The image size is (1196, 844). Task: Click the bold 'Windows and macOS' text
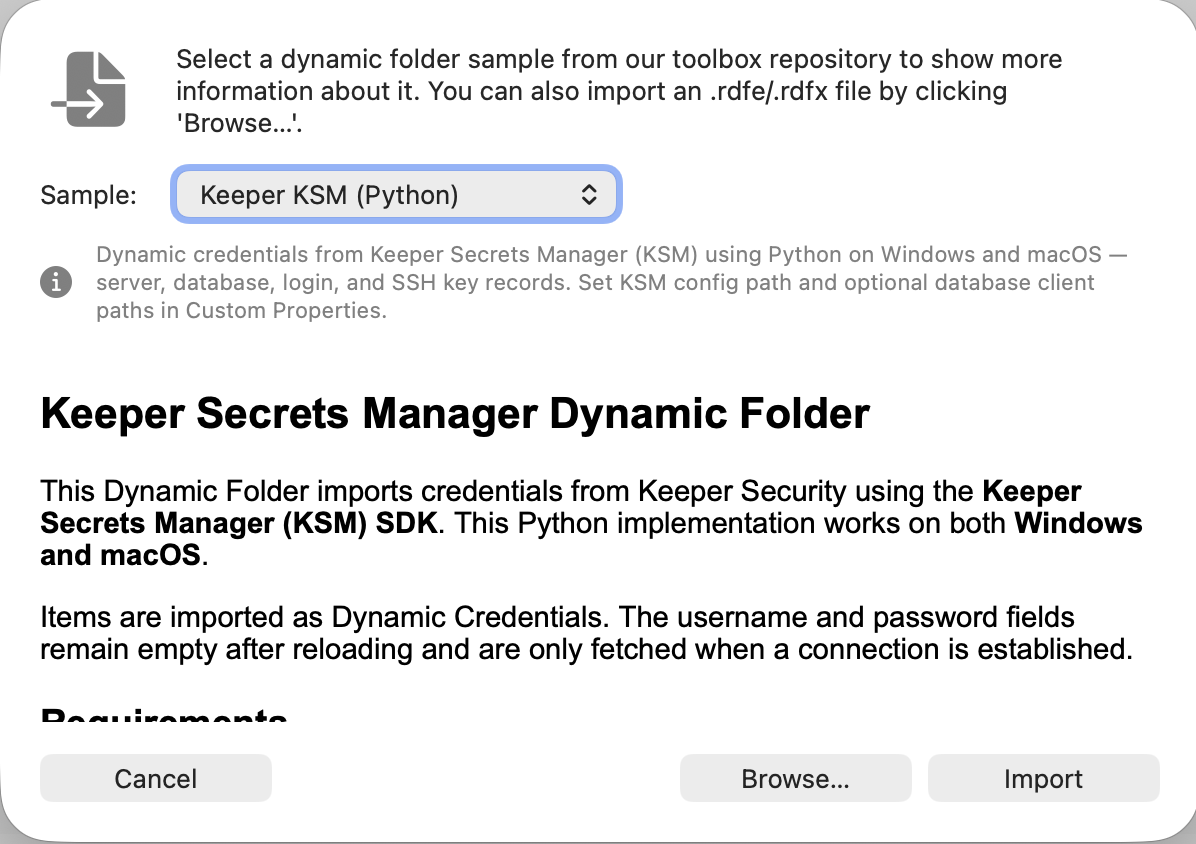1078,523
